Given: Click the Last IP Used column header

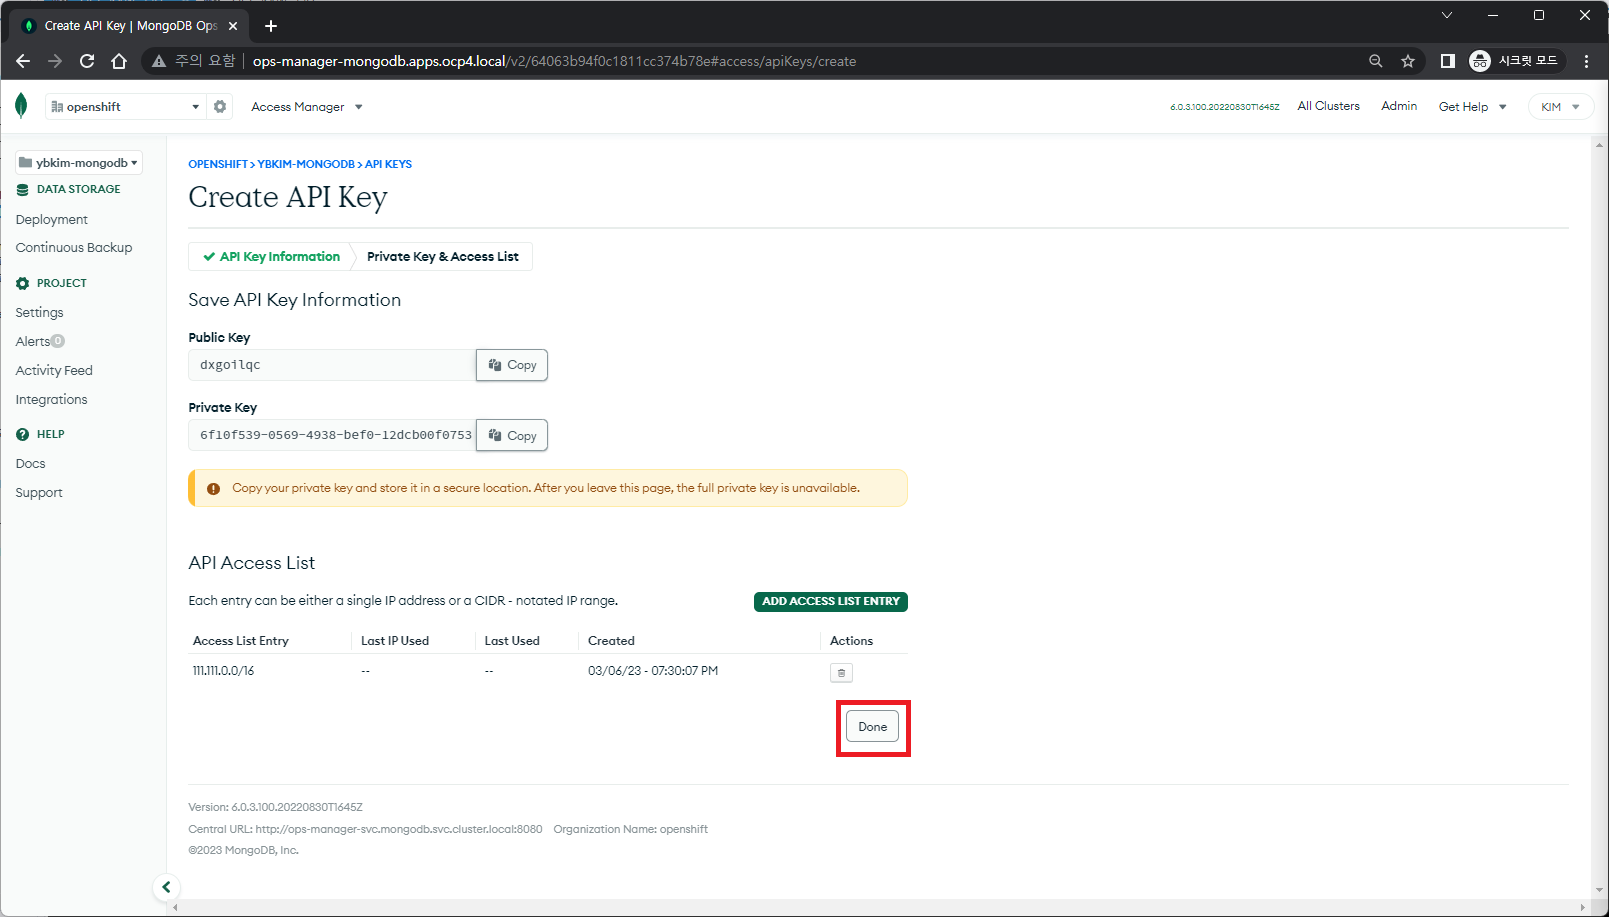Looking at the screenshot, I should coord(394,641).
